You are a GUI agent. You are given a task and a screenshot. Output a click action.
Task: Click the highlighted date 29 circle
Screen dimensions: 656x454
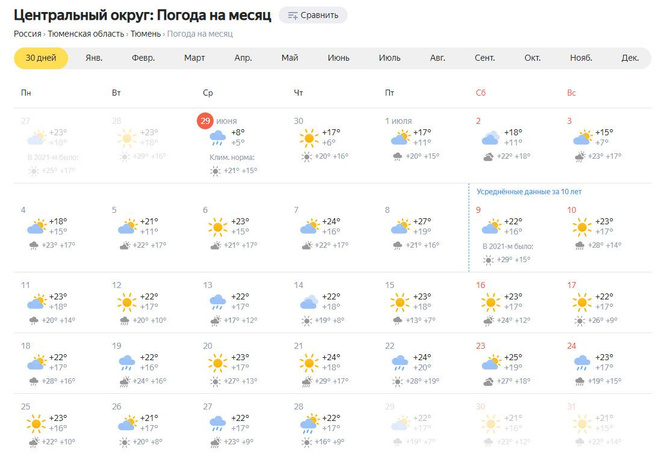[x=205, y=120]
